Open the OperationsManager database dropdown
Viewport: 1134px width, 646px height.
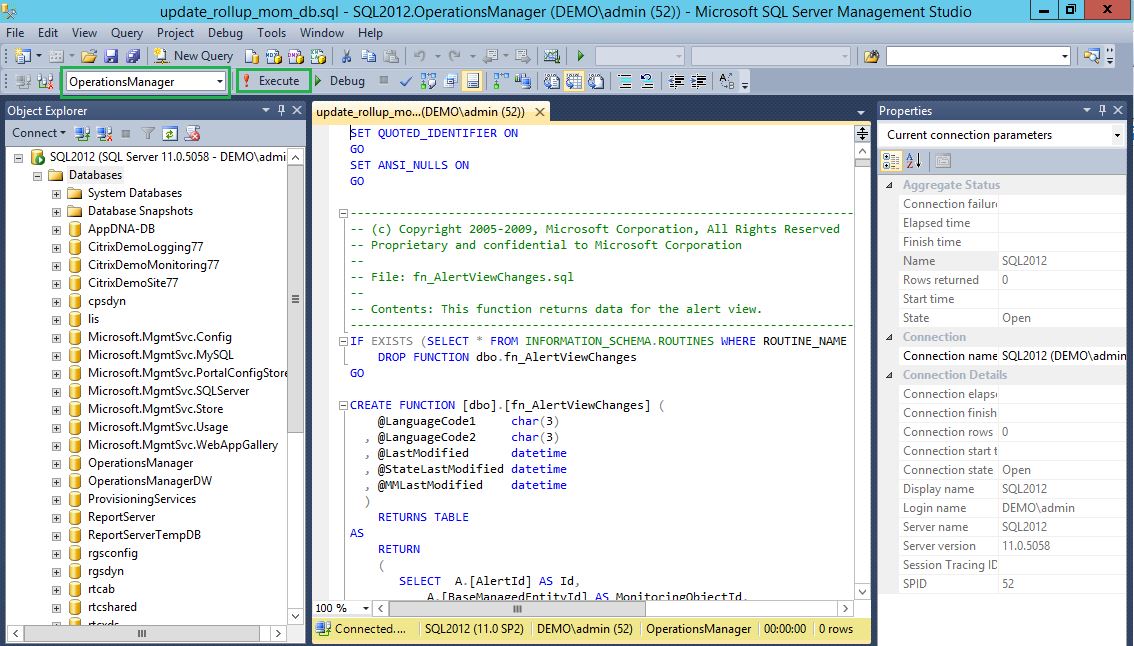tap(220, 82)
